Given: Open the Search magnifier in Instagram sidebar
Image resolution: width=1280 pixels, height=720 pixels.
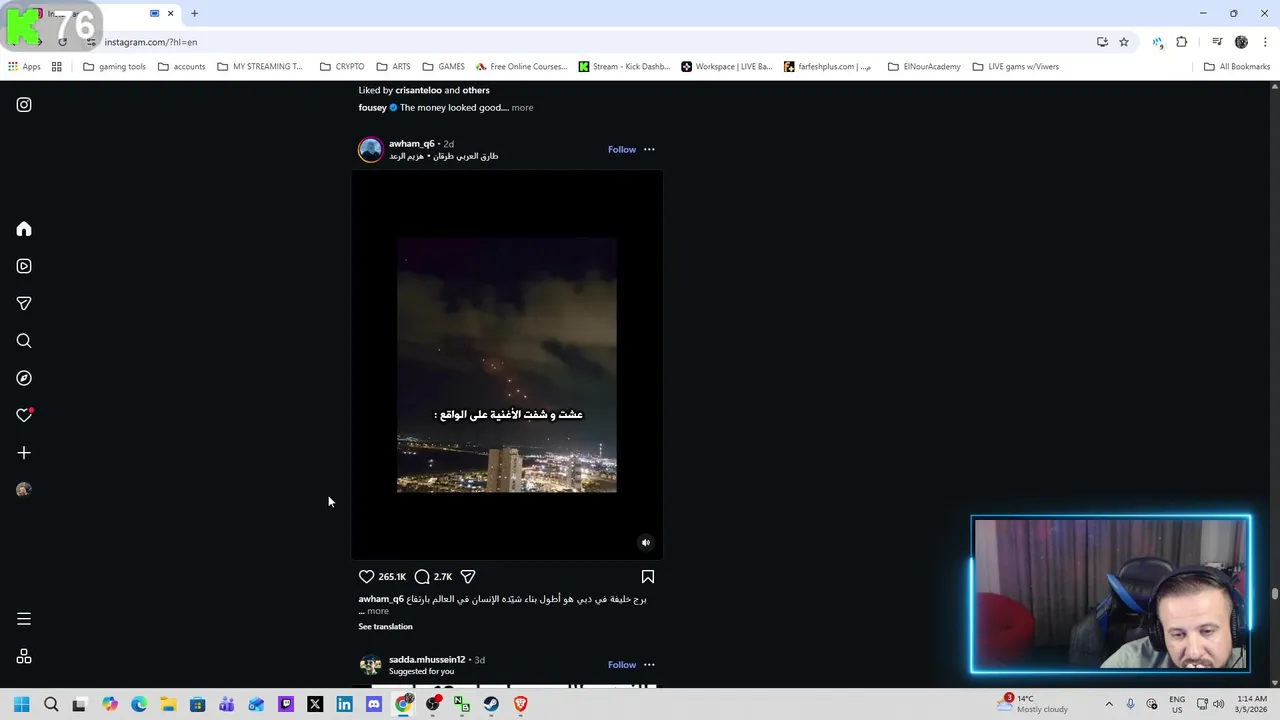Looking at the screenshot, I should pyautogui.click(x=24, y=341).
